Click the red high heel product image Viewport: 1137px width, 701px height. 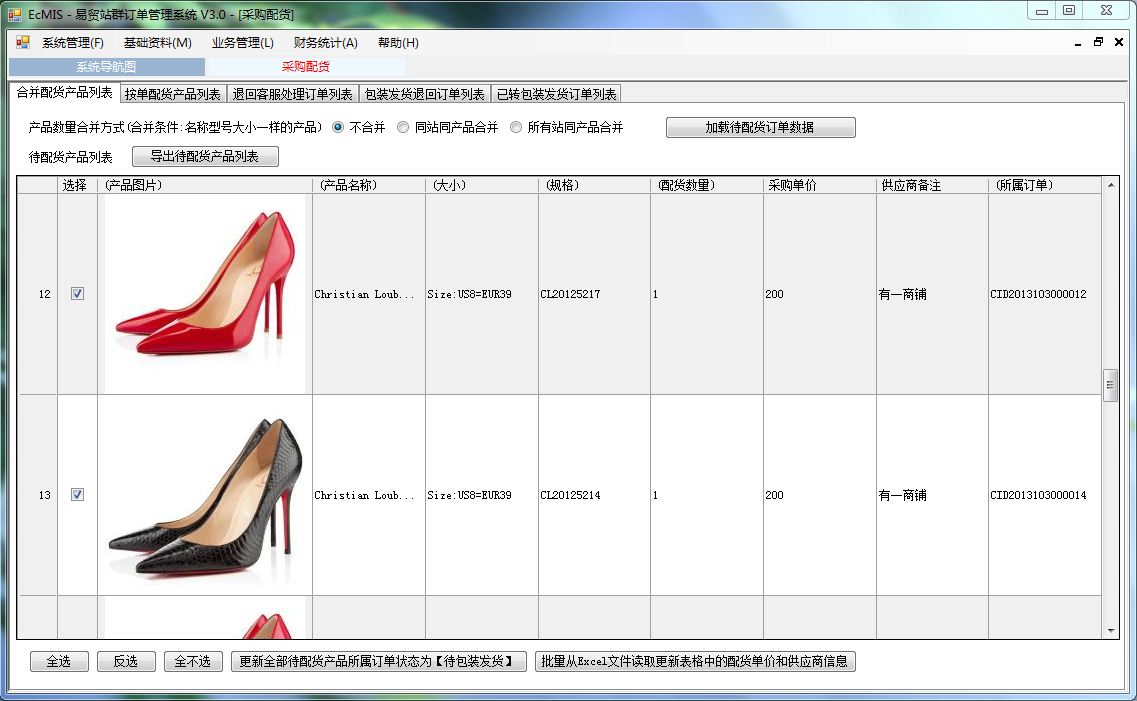[205, 294]
